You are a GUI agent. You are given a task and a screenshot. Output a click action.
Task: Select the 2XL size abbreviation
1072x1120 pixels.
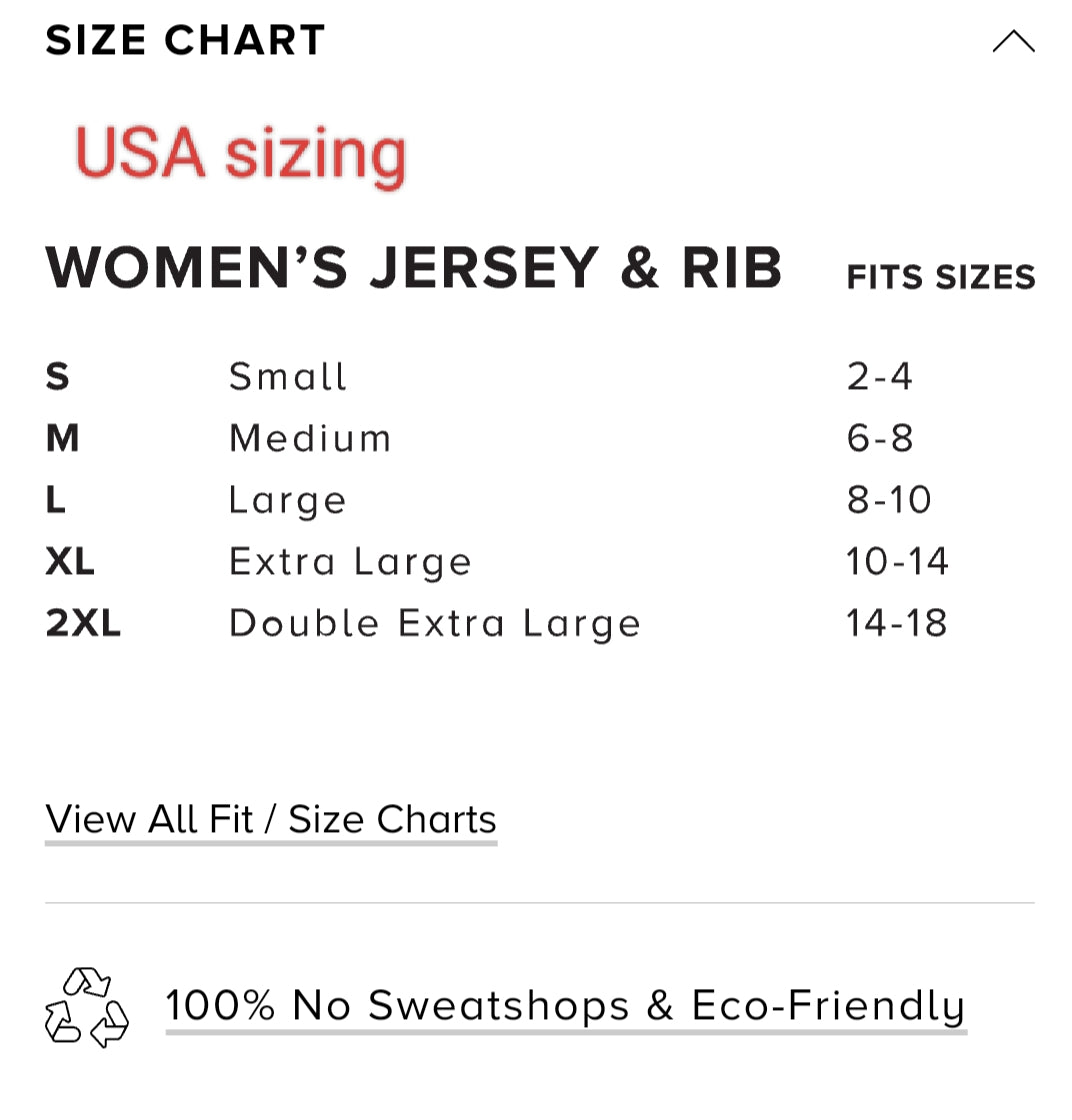(x=83, y=624)
